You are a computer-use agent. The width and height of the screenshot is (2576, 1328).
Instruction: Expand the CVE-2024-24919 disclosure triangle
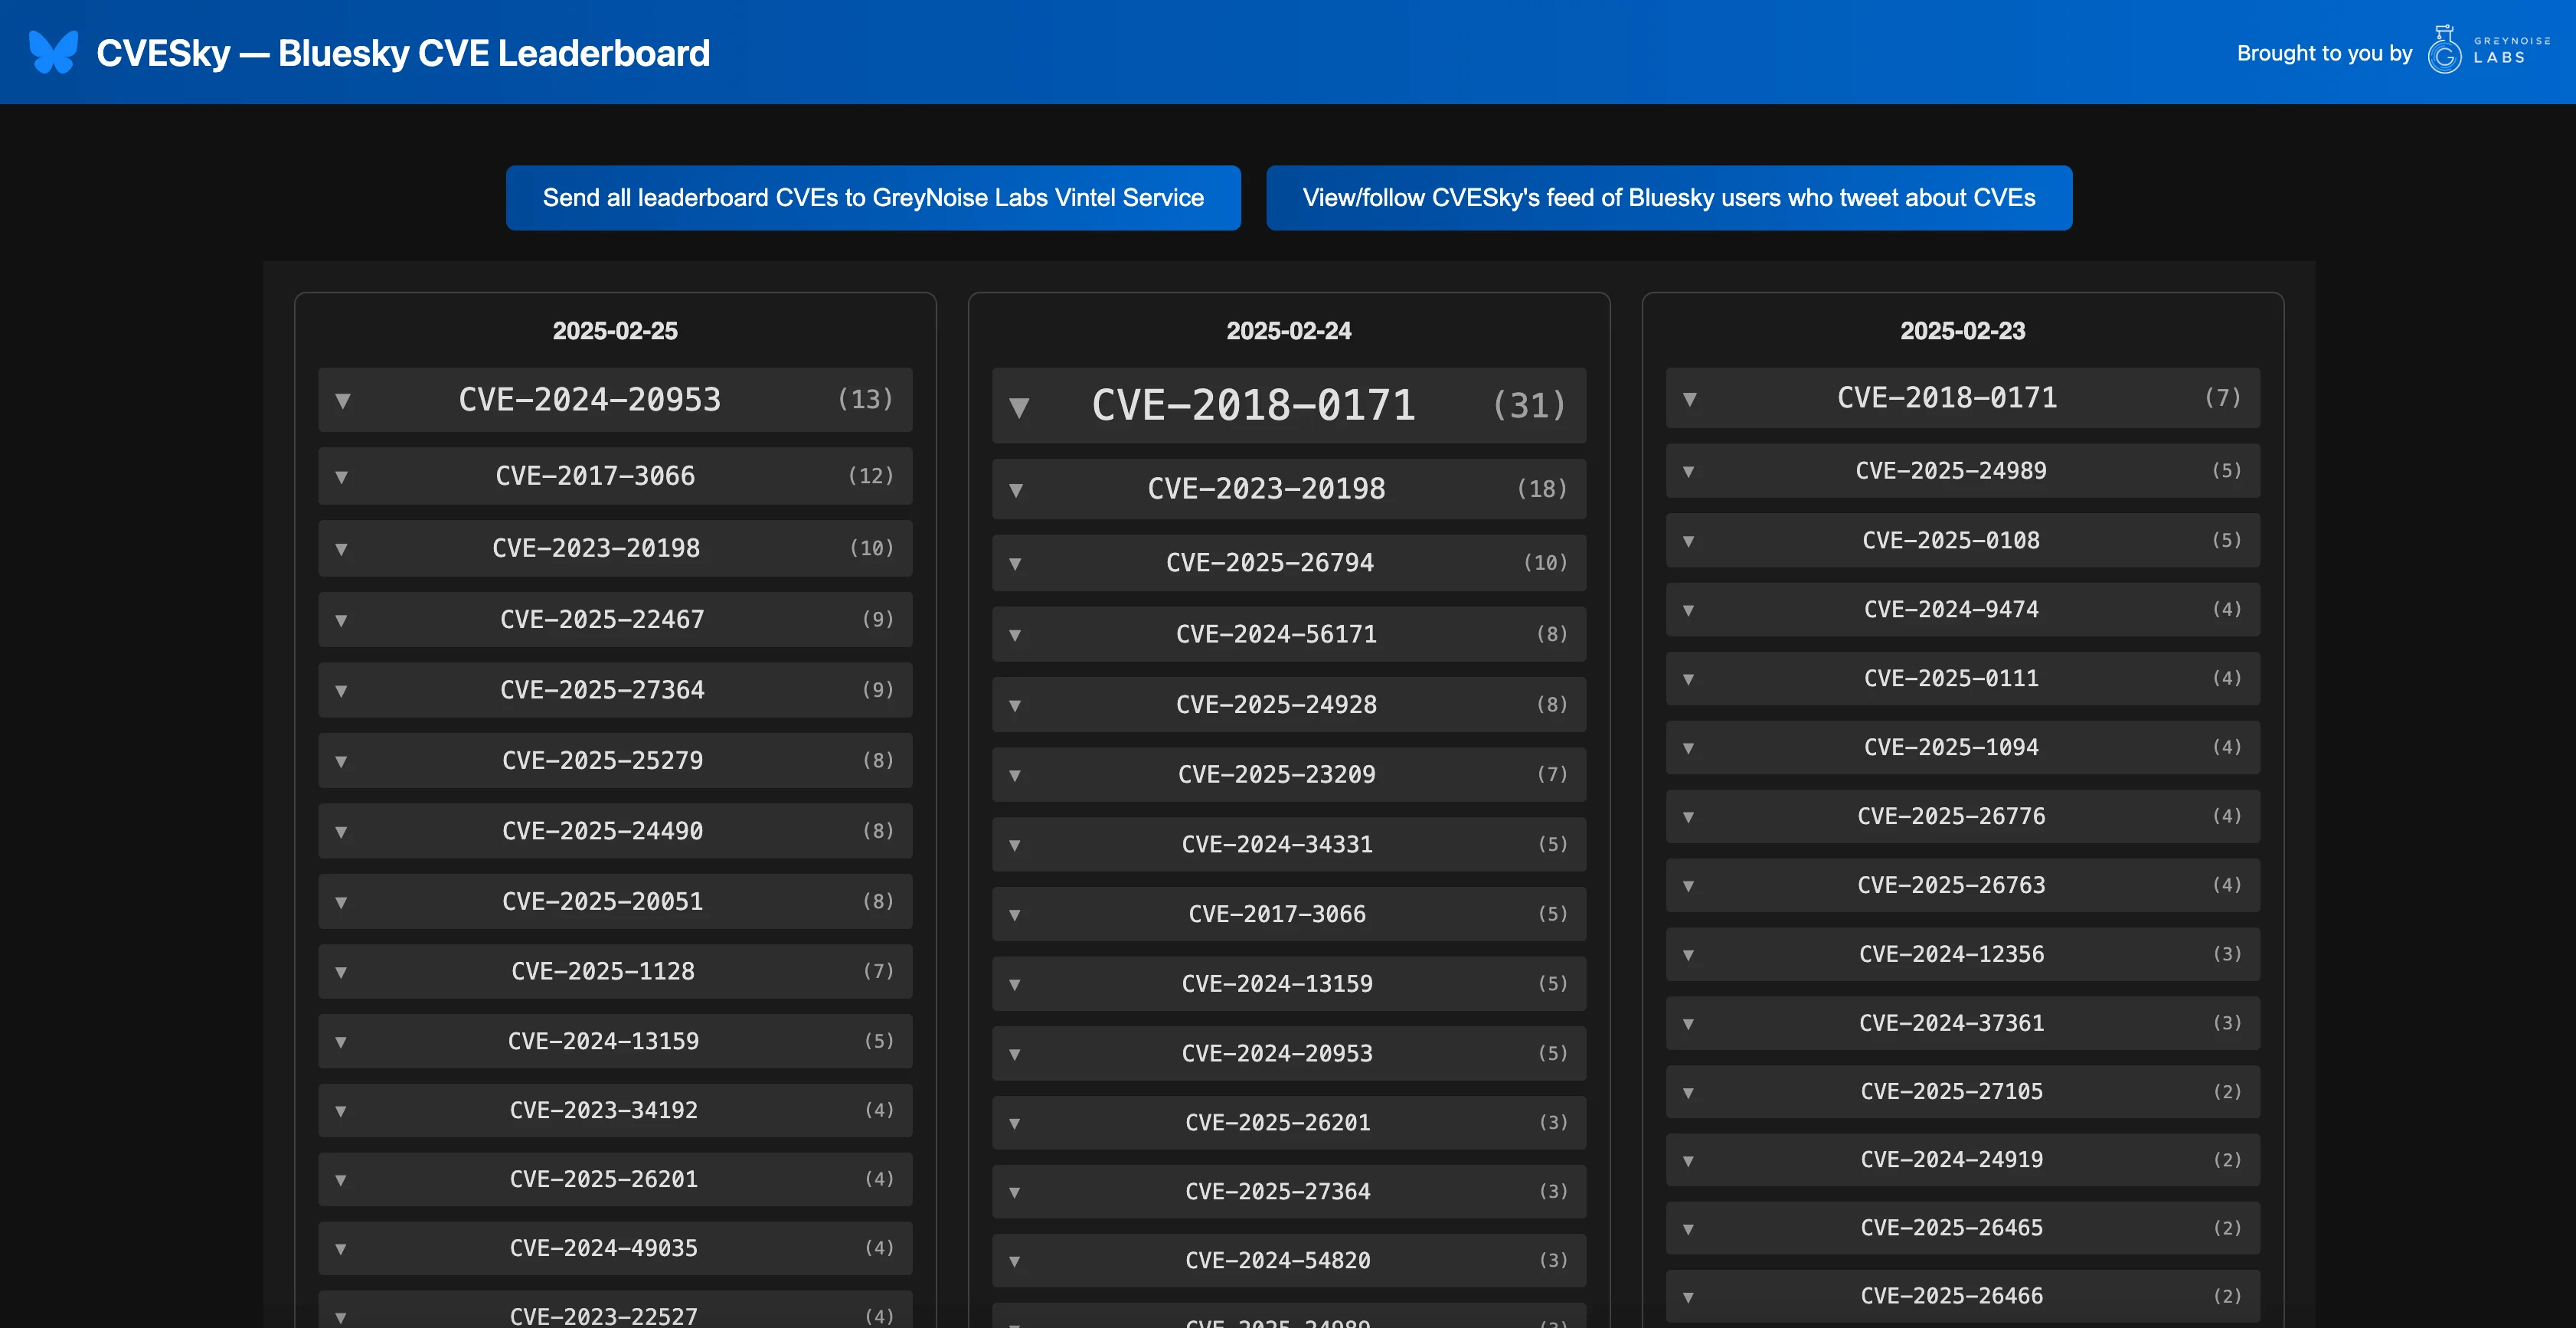click(1689, 1161)
